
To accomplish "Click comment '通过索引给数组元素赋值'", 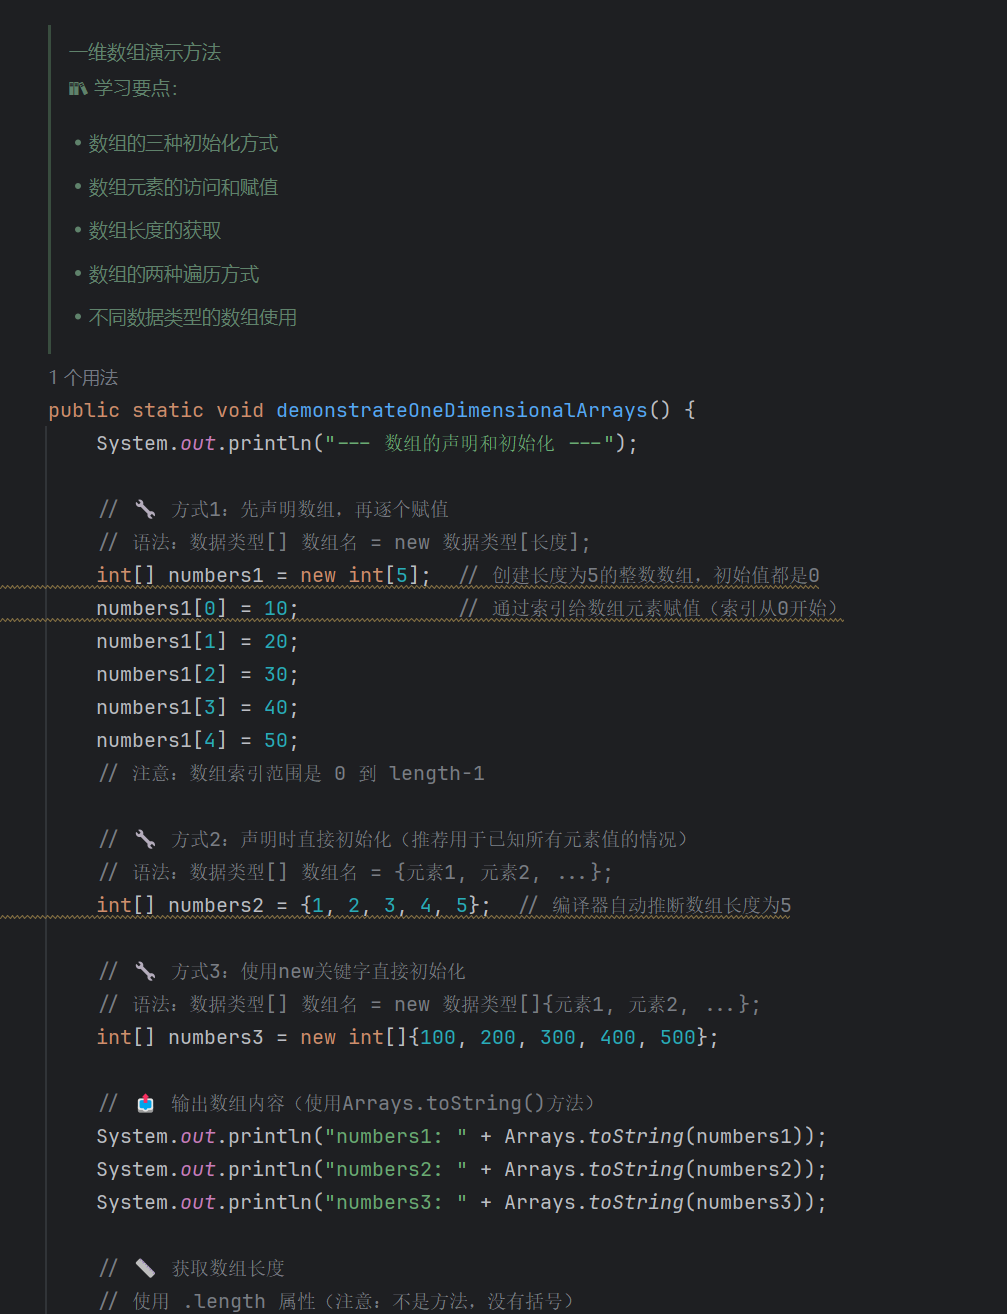I will point(596,608).
